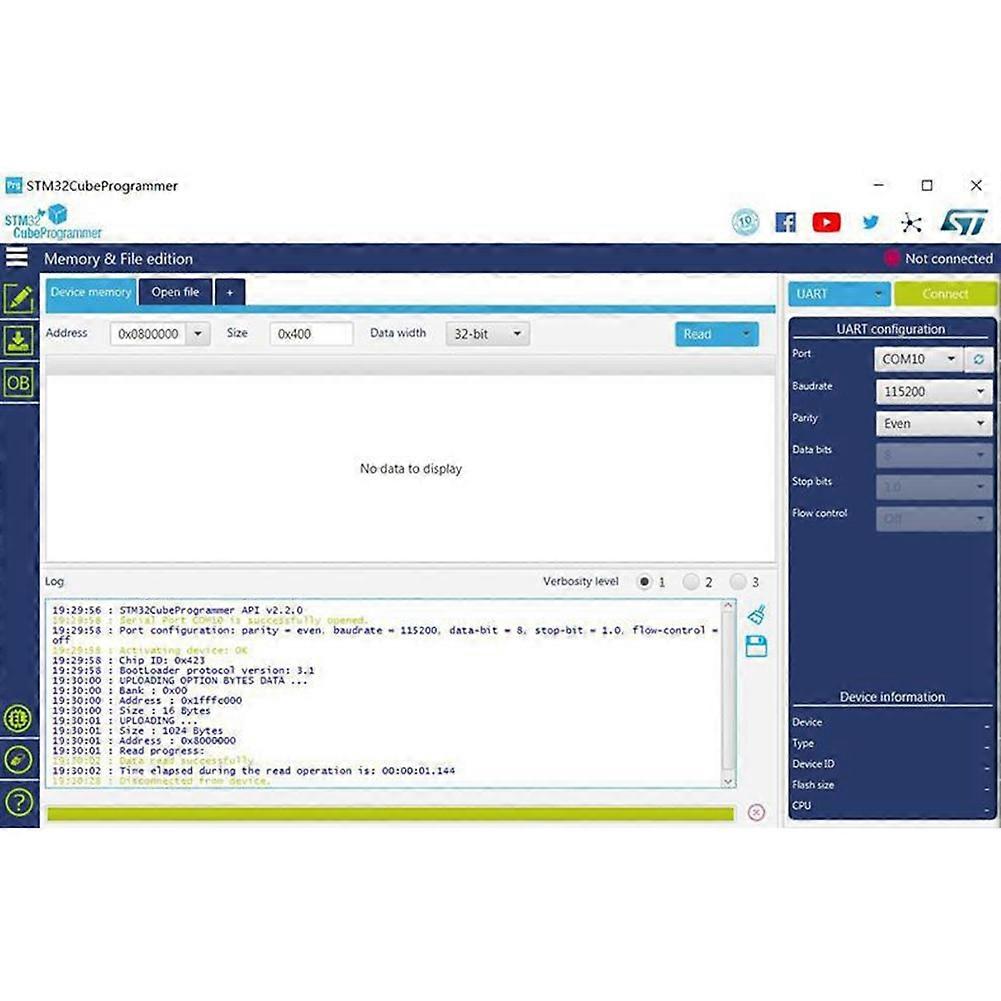The width and height of the screenshot is (1001, 1001).
Task: Open the disabled Data bits dropdown
Action: click(x=934, y=456)
